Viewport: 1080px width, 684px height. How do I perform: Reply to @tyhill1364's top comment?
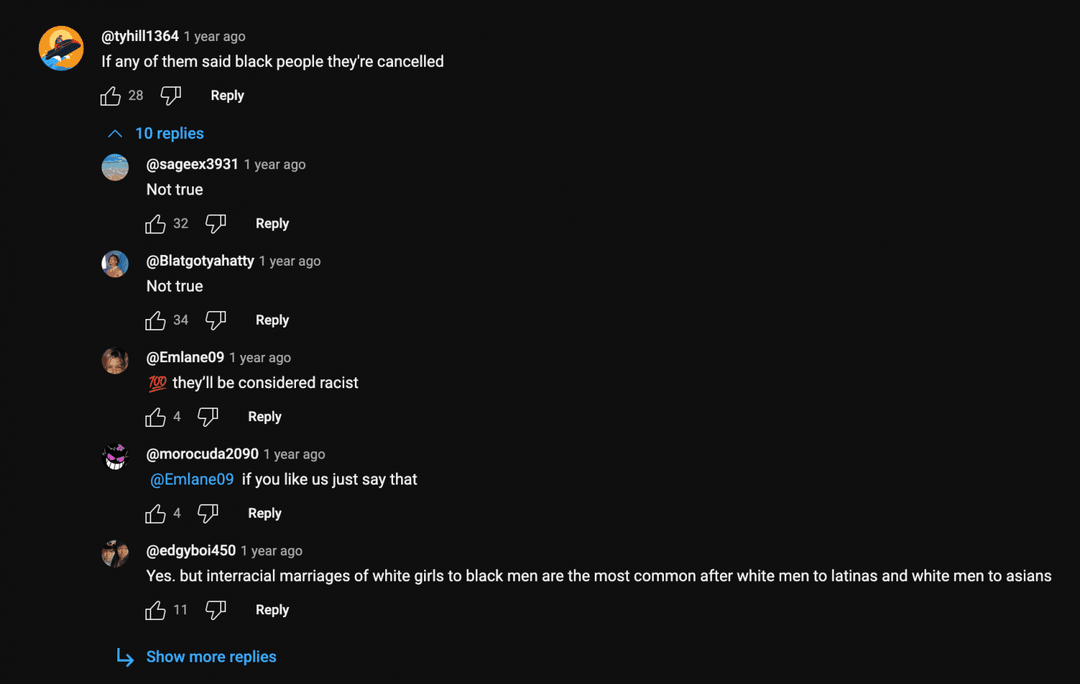[x=227, y=95]
